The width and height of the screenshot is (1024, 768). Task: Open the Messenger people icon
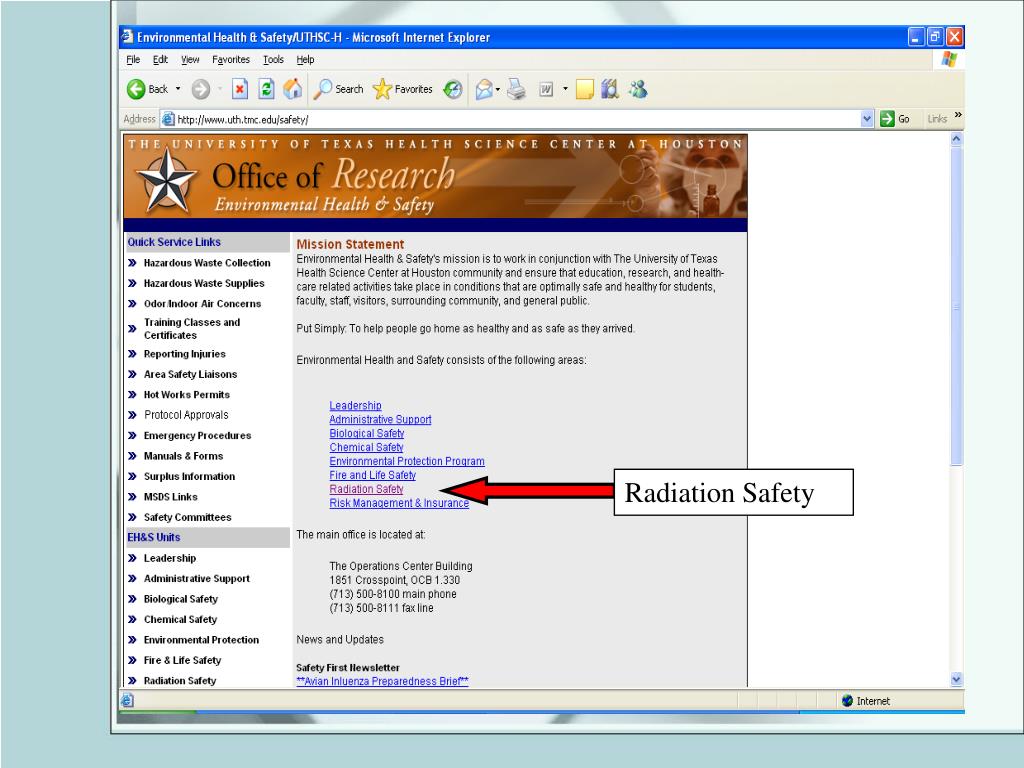[638, 89]
